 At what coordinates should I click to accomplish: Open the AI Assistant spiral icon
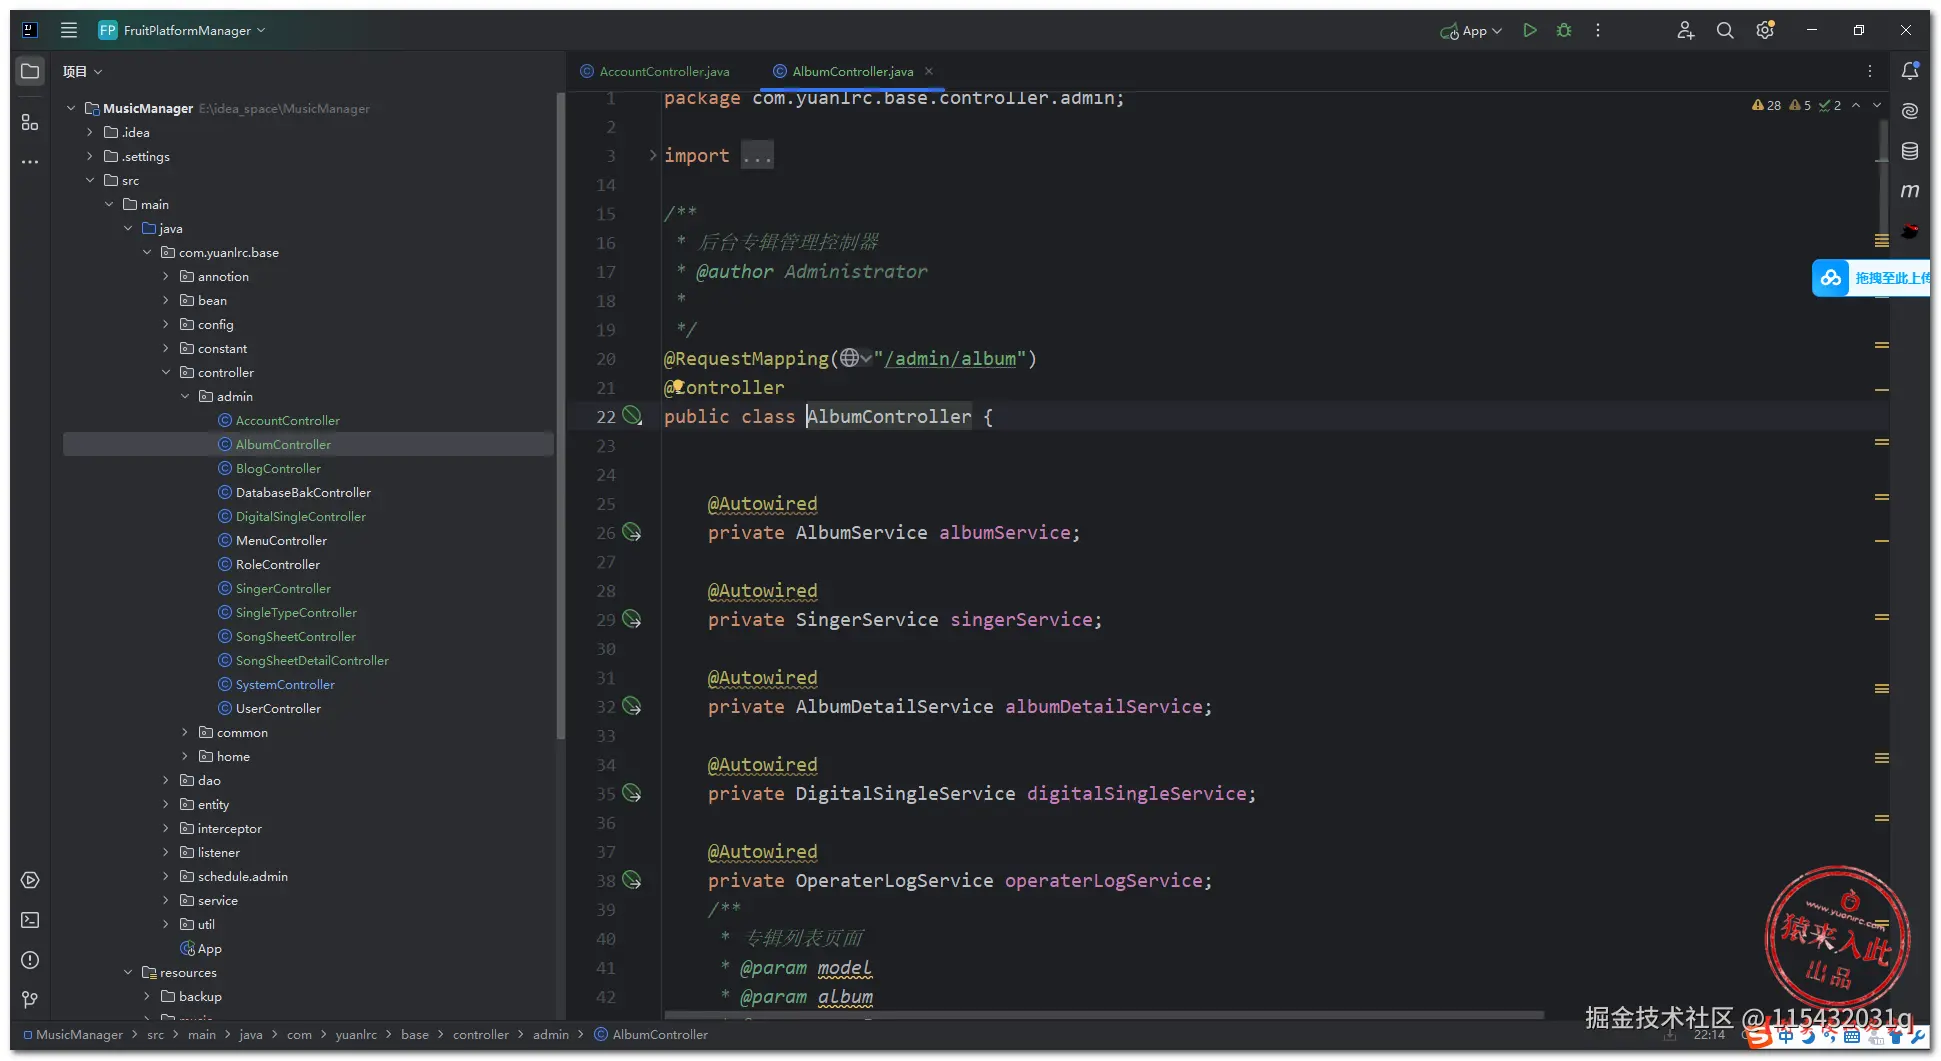(x=1910, y=110)
